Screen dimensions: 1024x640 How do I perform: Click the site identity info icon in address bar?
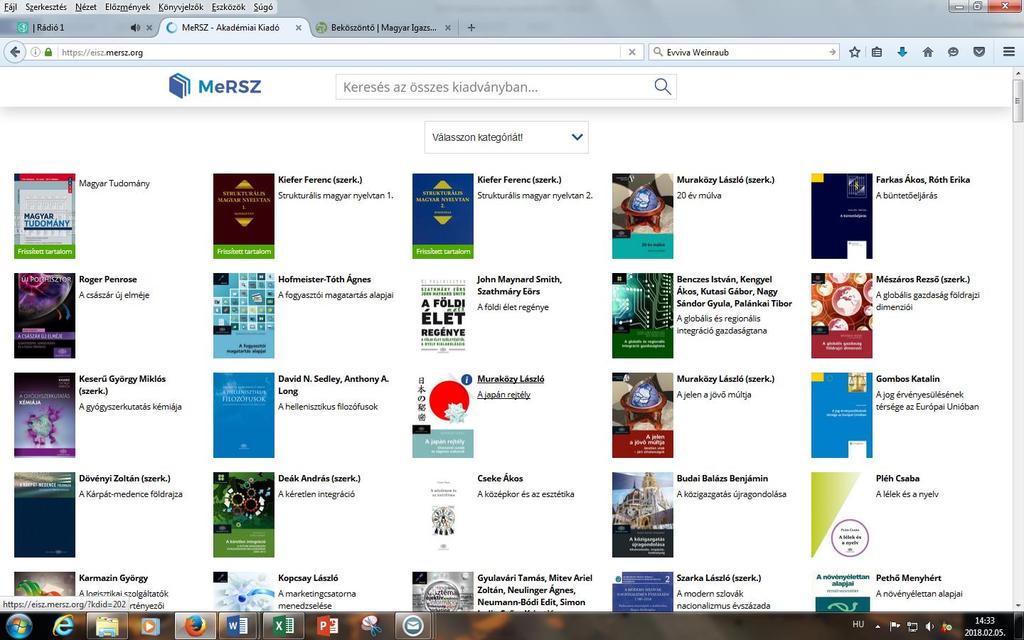point(35,52)
